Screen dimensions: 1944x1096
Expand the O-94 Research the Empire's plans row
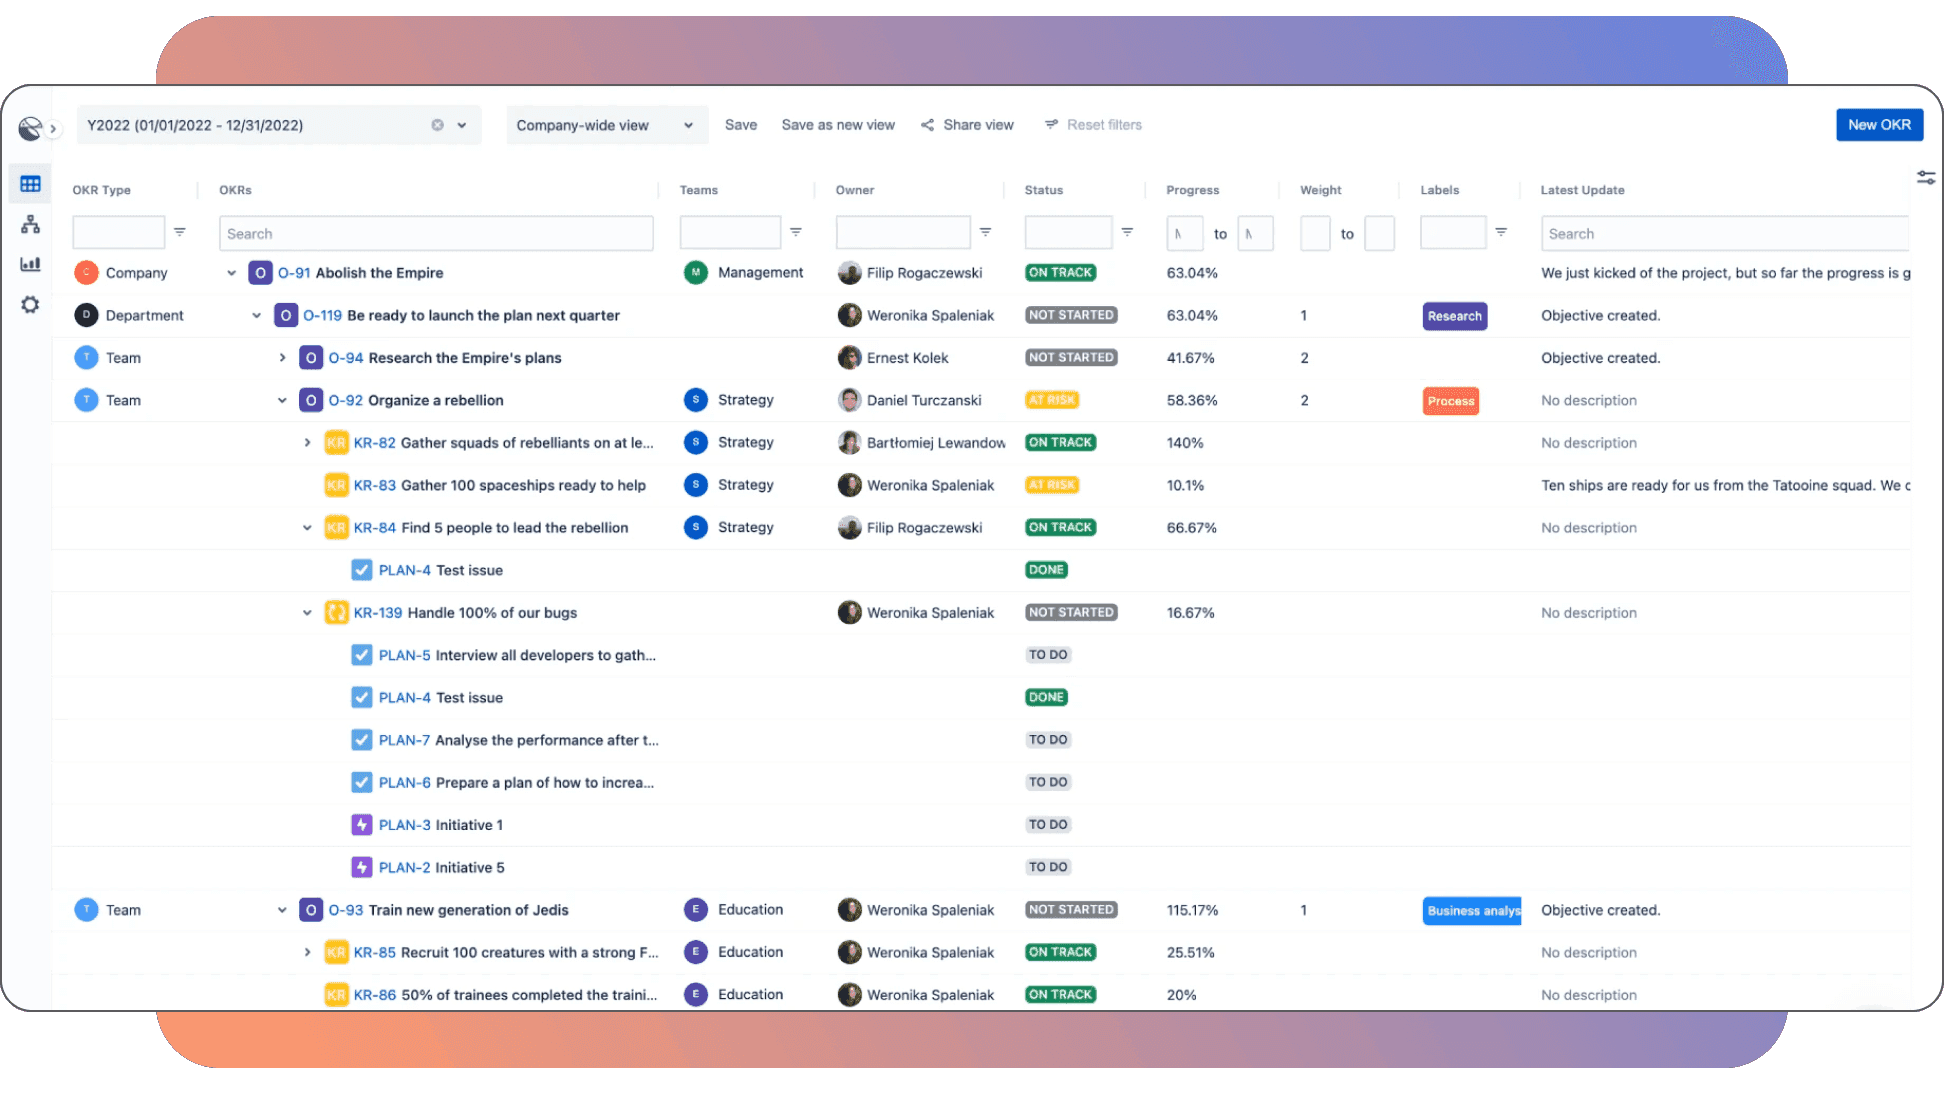pos(281,357)
